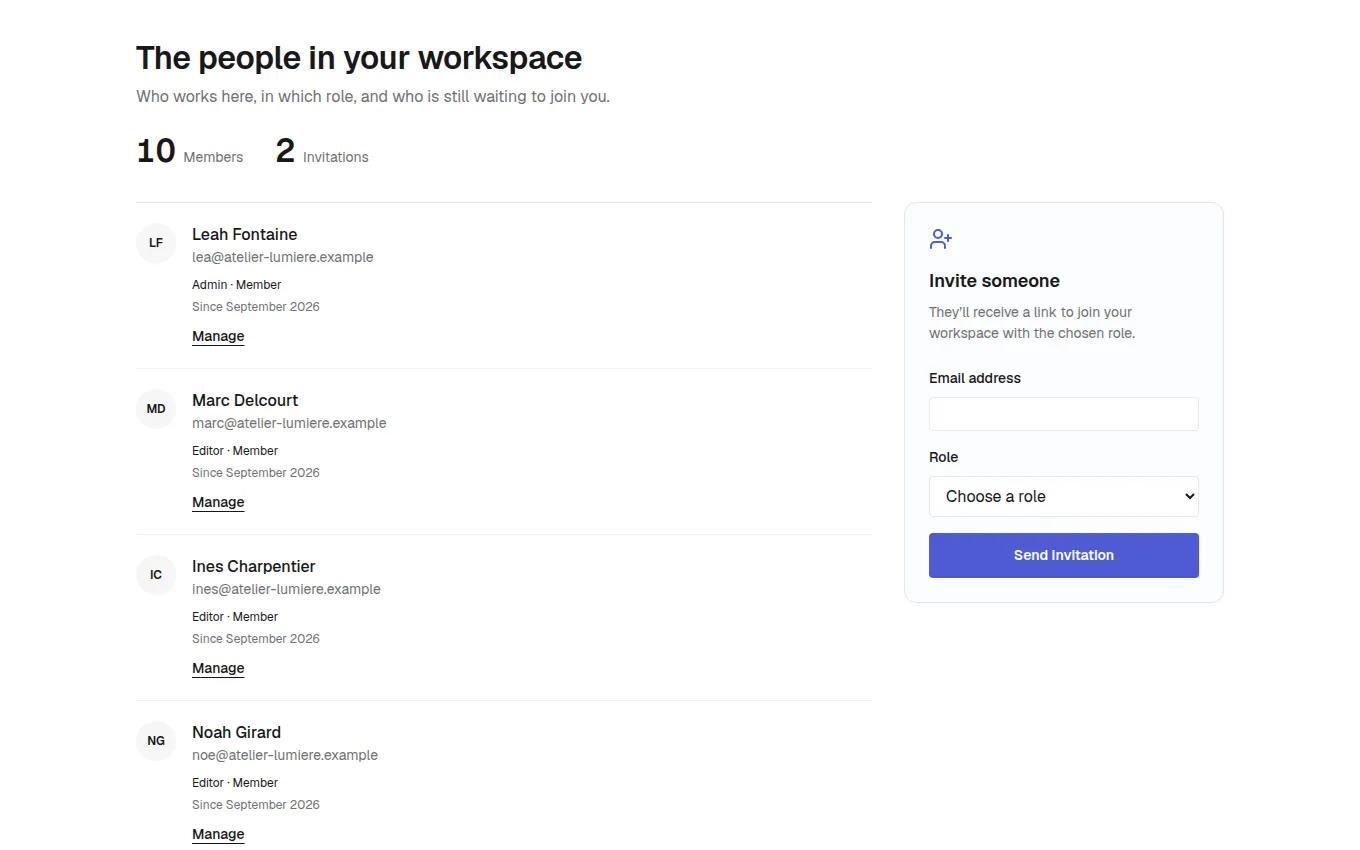Open the Choose a role dropdown

pyautogui.click(x=1064, y=497)
